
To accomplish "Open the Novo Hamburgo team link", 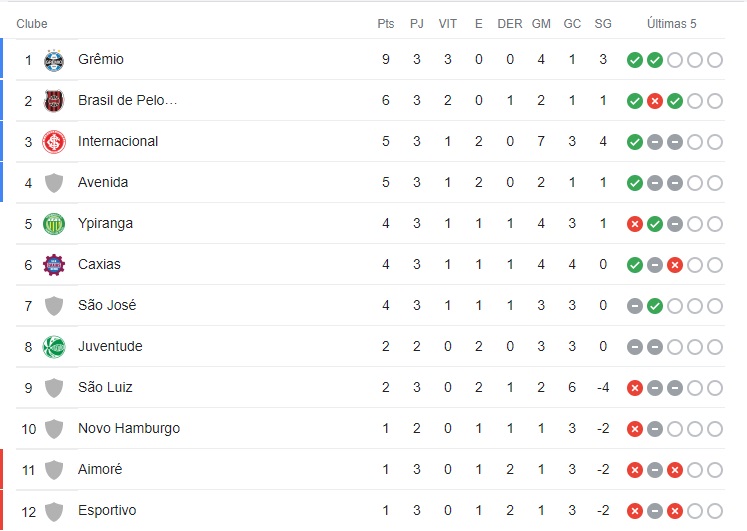I will click(x=129, y=429).
